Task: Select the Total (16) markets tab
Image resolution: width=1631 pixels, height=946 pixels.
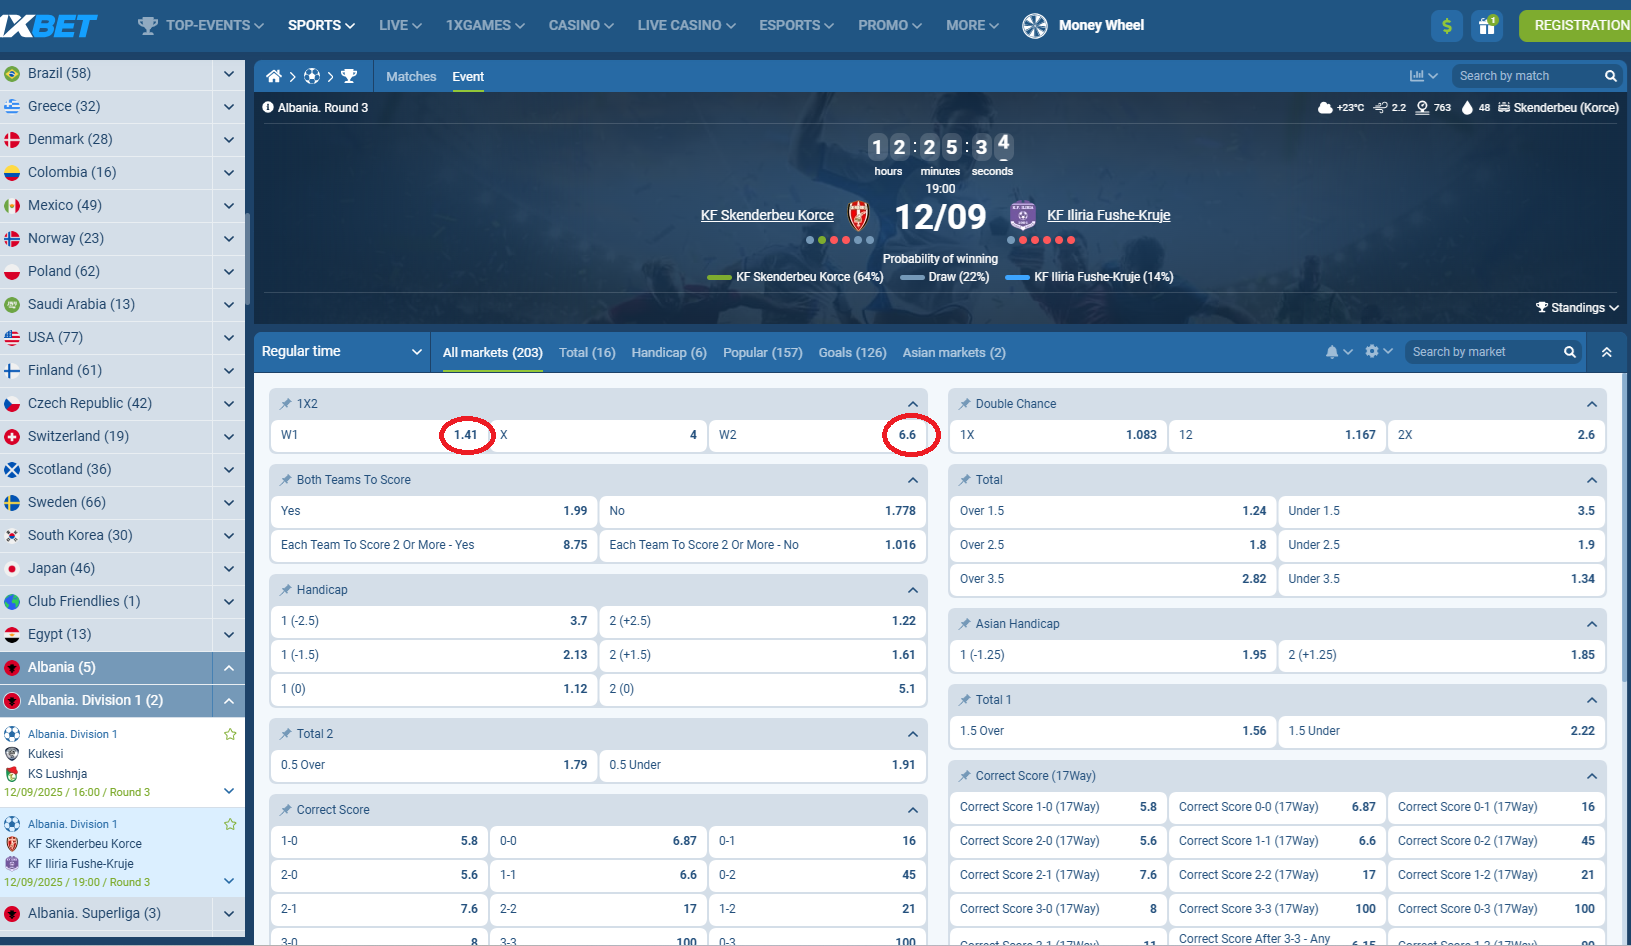Action: [587, 352]
